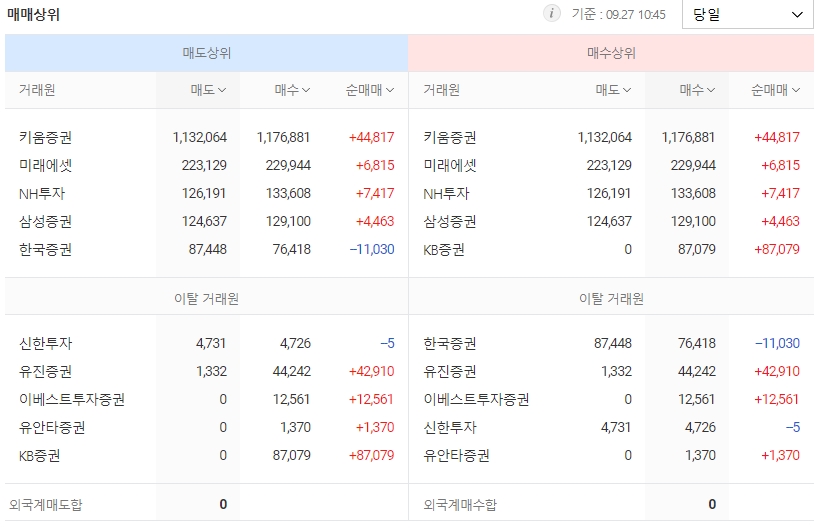The image size is (818, 528).
Task: Click +1,370 value in 매수상위 유안타증권 row
Action: pyautogui.click(x=780, y=455)
